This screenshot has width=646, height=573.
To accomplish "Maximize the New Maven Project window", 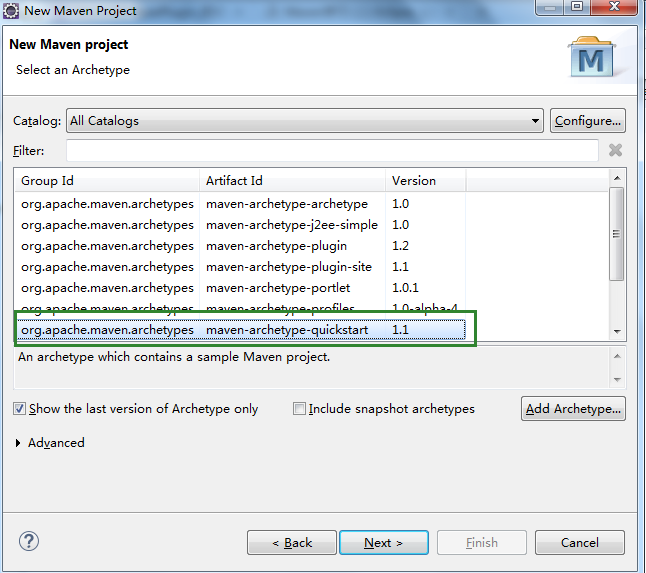I will (x=577, y=7).
